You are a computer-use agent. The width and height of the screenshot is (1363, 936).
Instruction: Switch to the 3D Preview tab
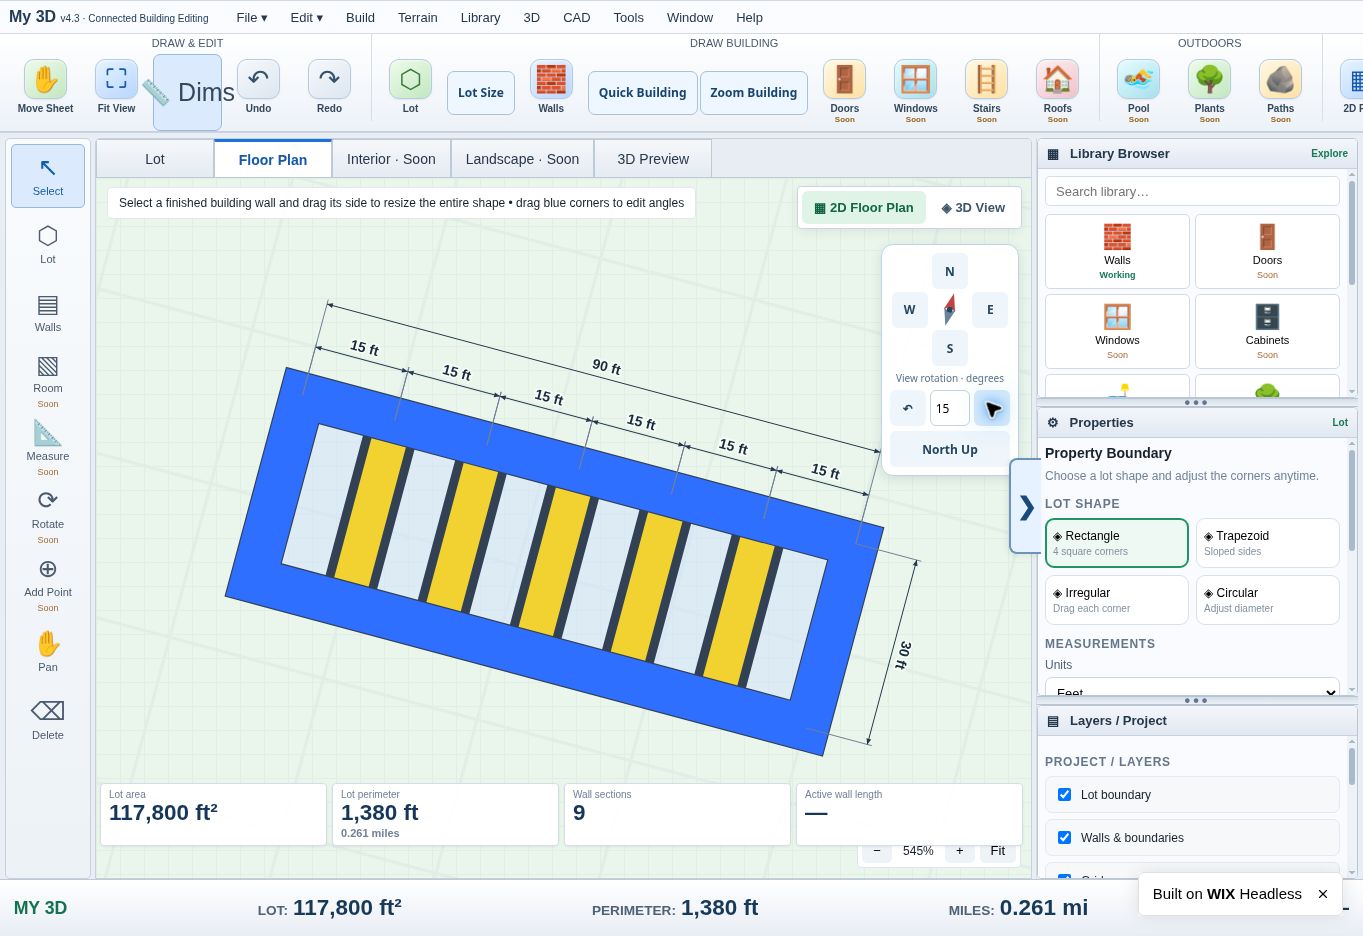pos(653,159)
